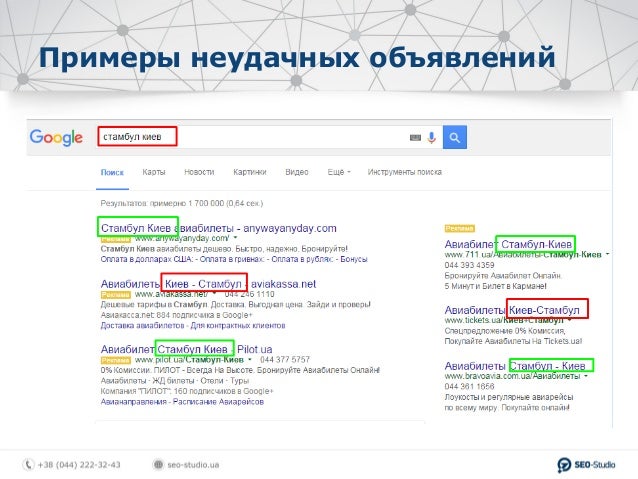Open the aviakassa.net ad title link

(x=208, y=284)
